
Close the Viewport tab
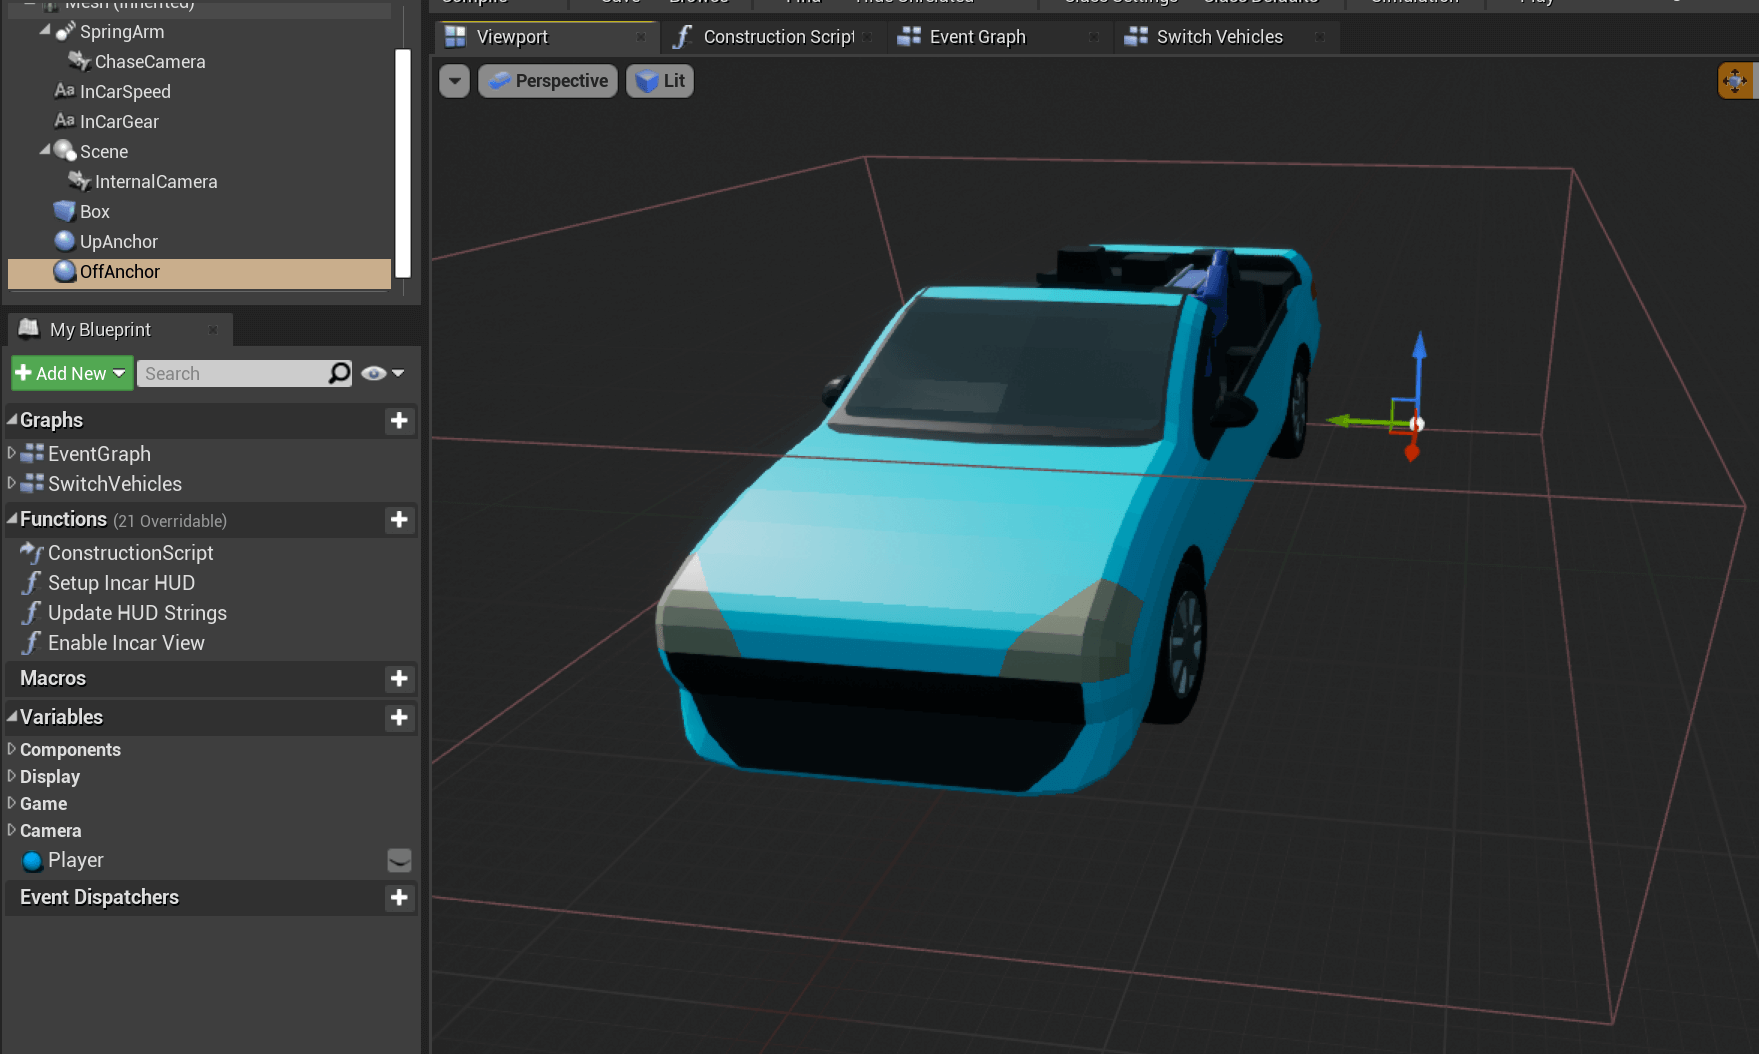point(641,37)
